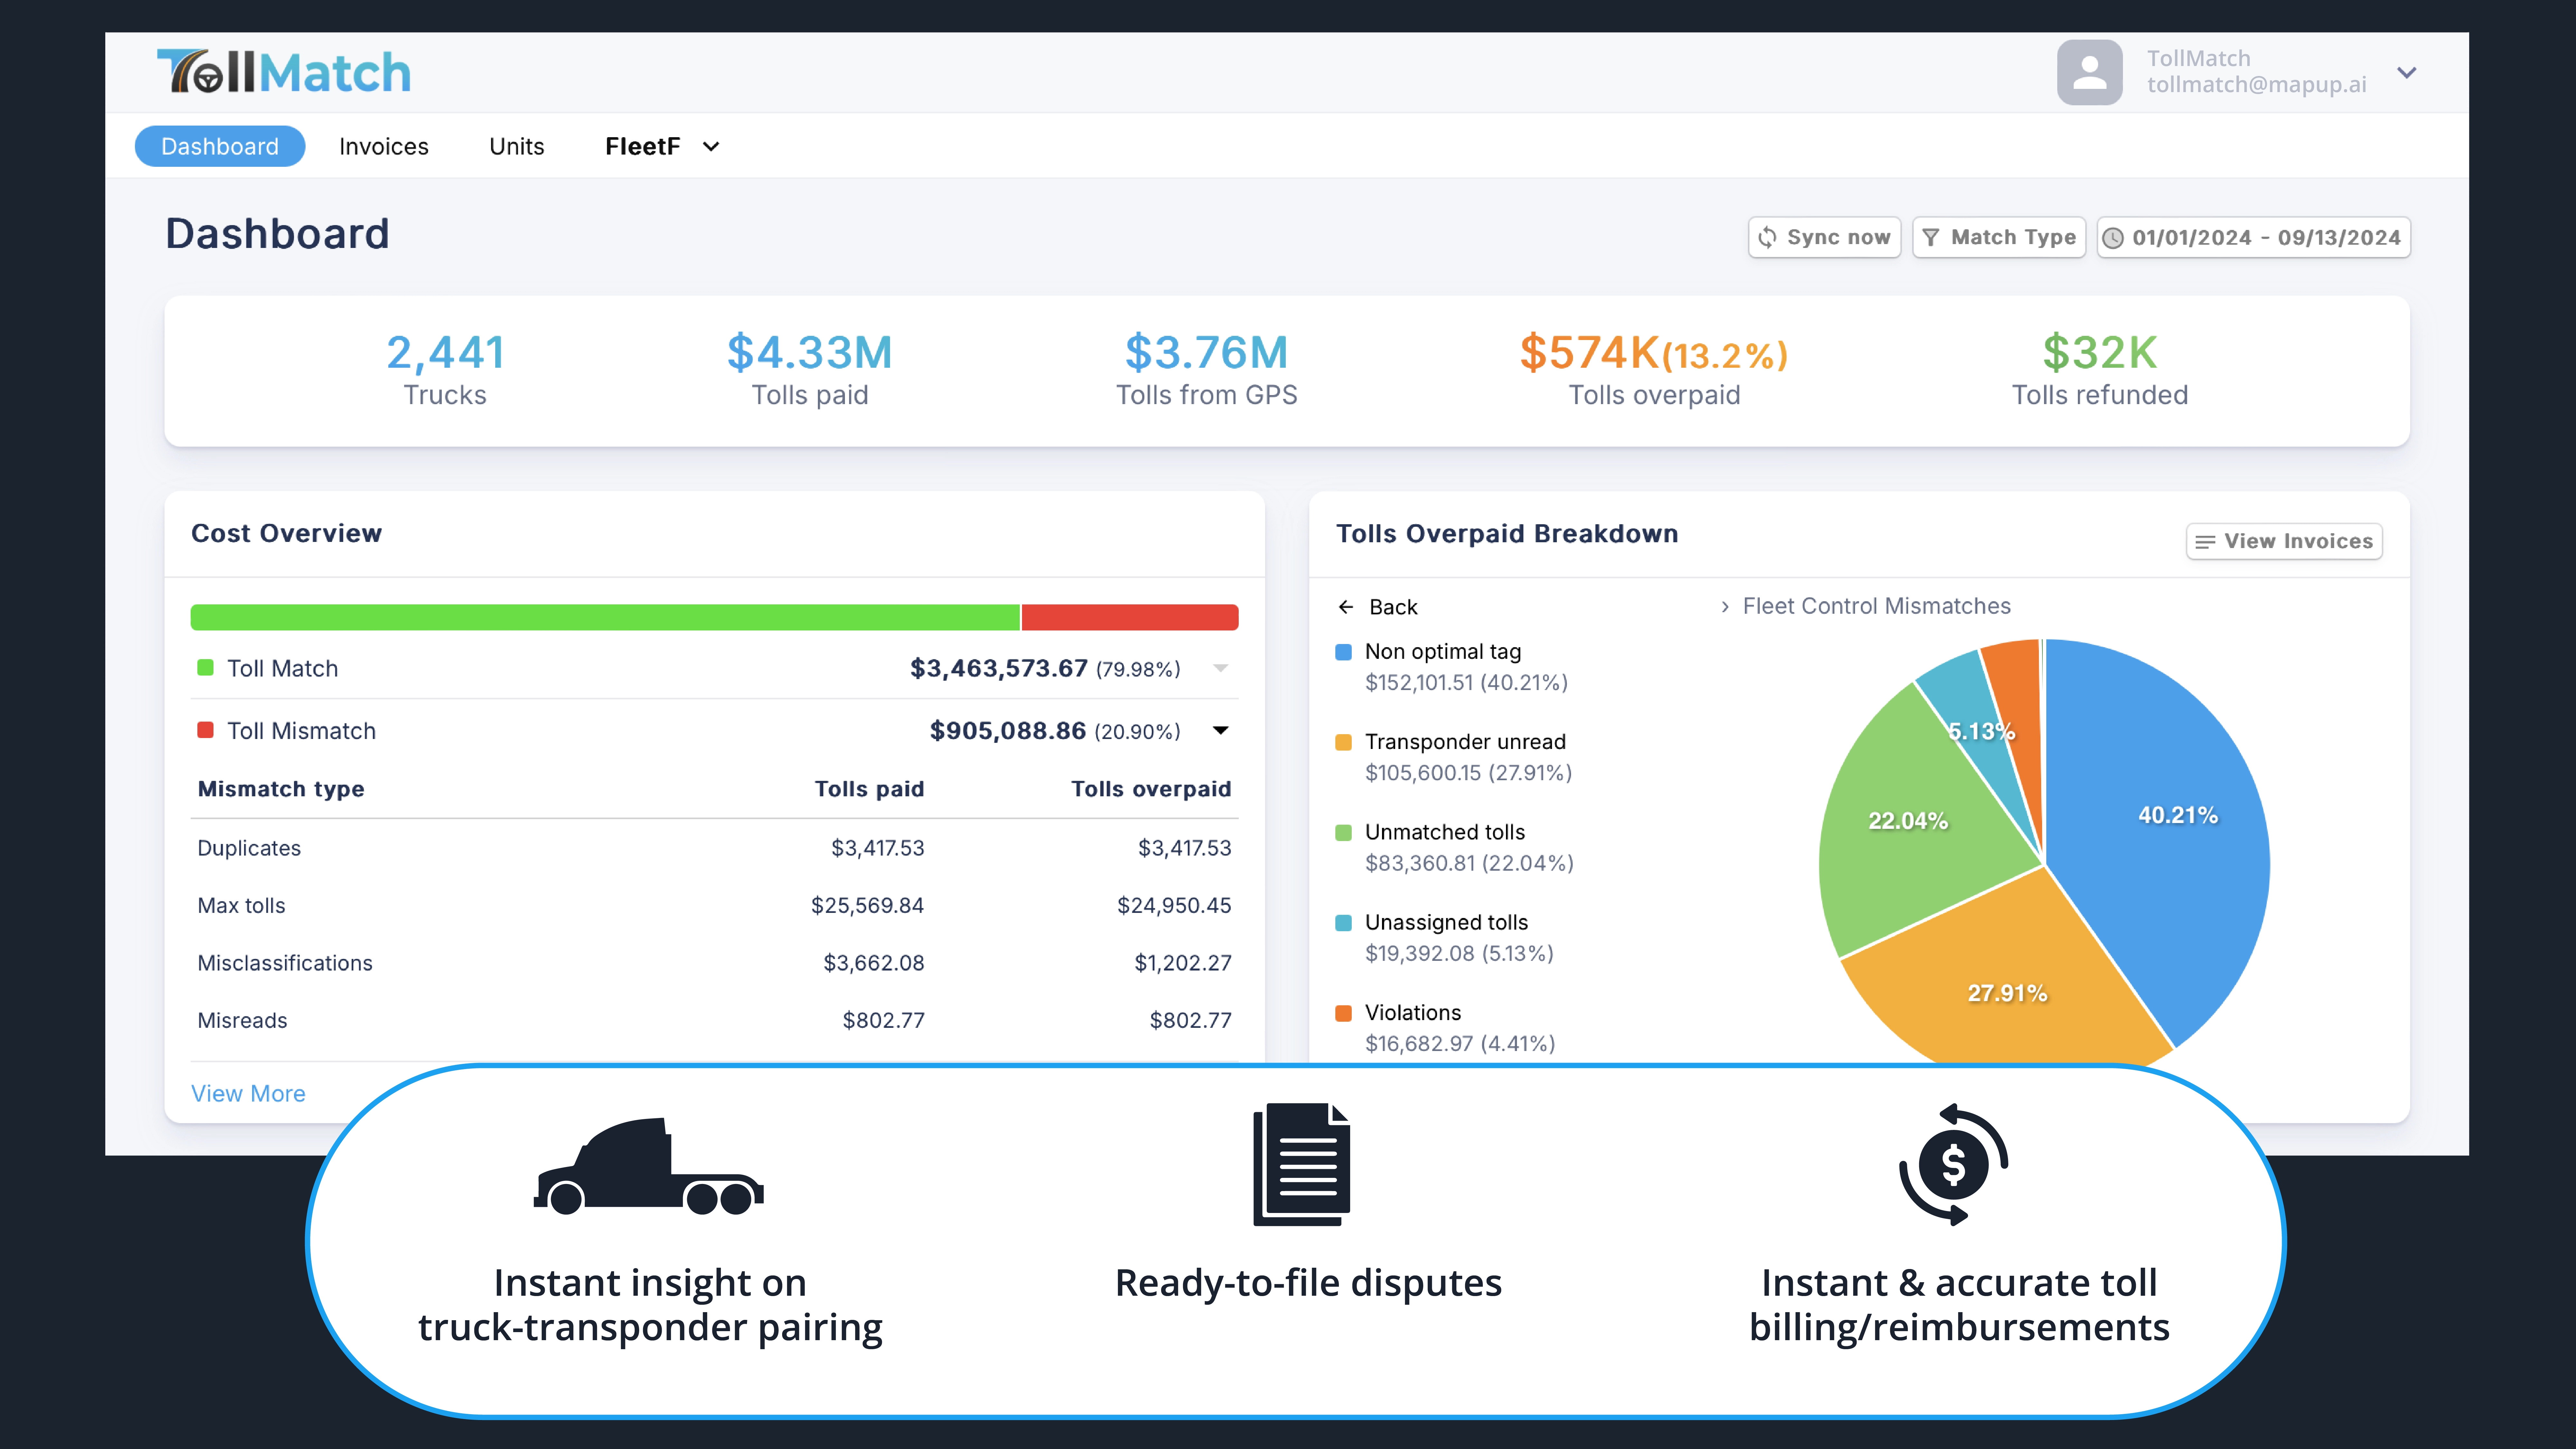Viewport: 2576px width, 1449px height.
Task: Click the red Toll Mismatch color swatch
Action: [205, 730]
